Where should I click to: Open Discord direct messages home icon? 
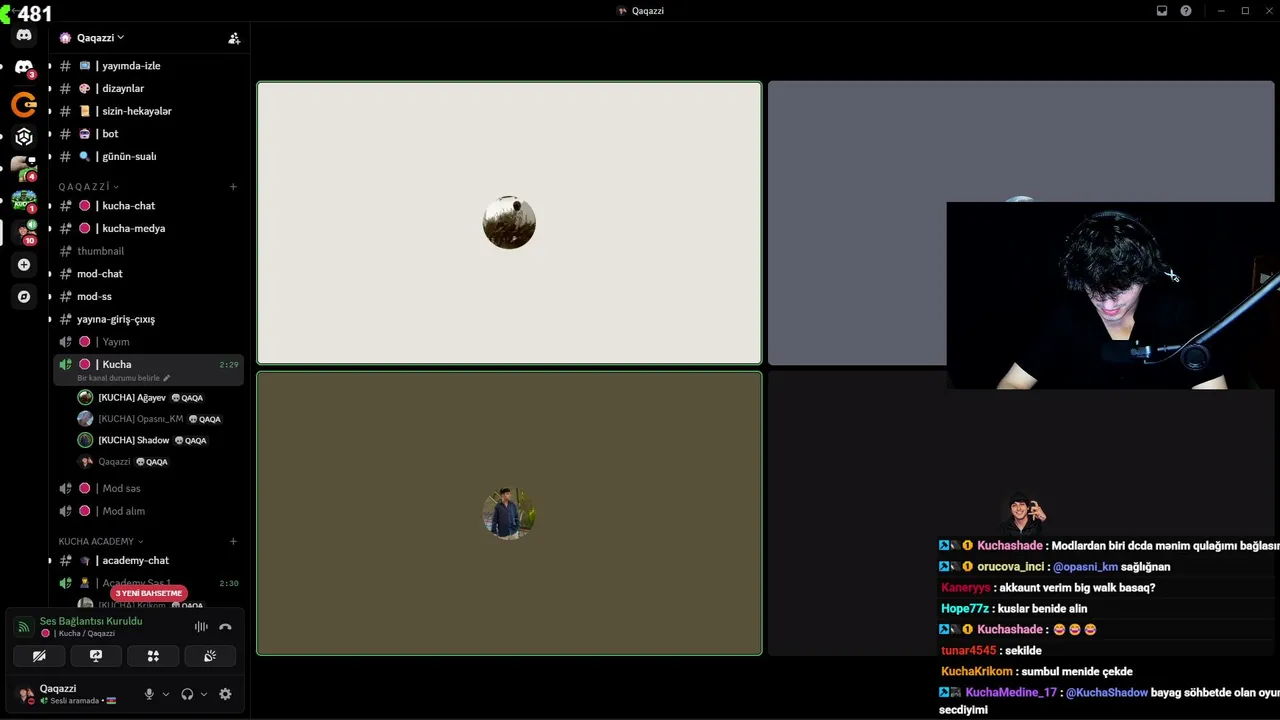24,35
